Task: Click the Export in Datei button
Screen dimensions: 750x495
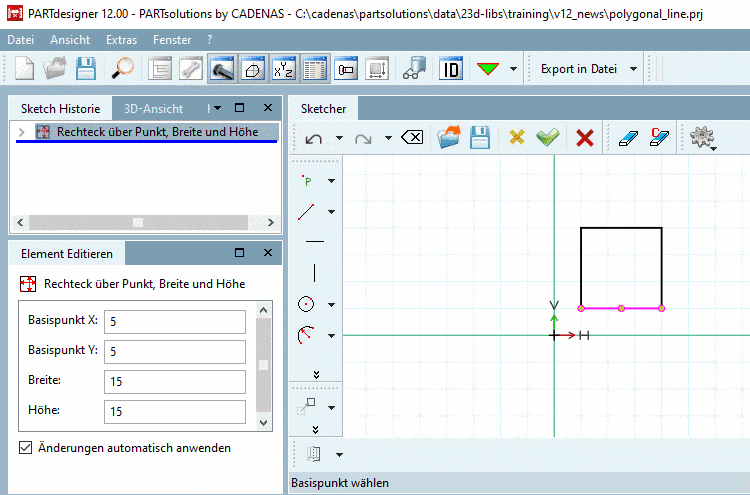Action: click(578, 69)
